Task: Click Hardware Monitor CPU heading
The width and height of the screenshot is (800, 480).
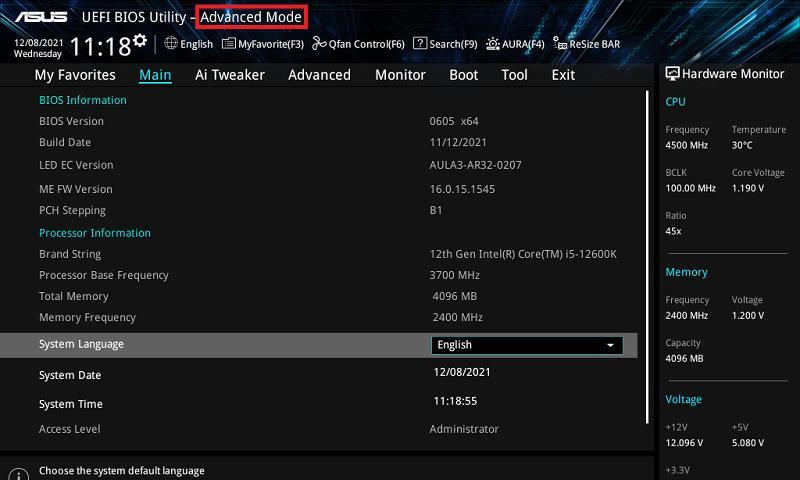Action: [675, 102]
